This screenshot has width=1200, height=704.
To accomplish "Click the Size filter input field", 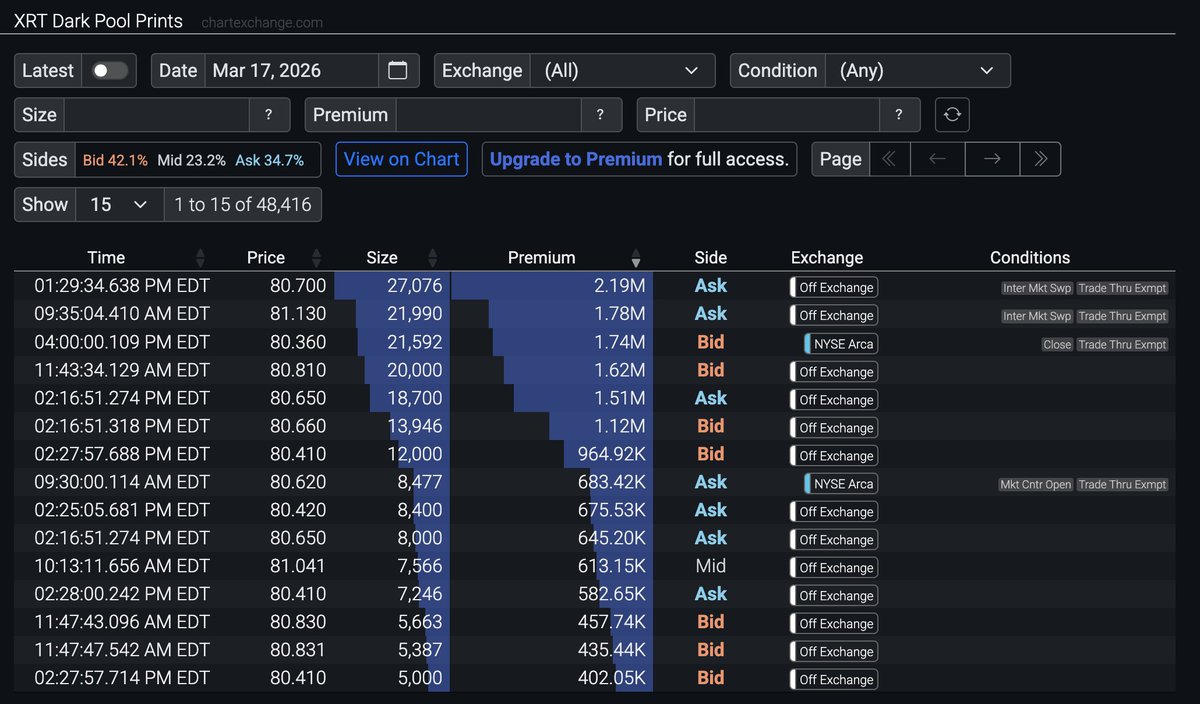I will click(x=156, y=115).
